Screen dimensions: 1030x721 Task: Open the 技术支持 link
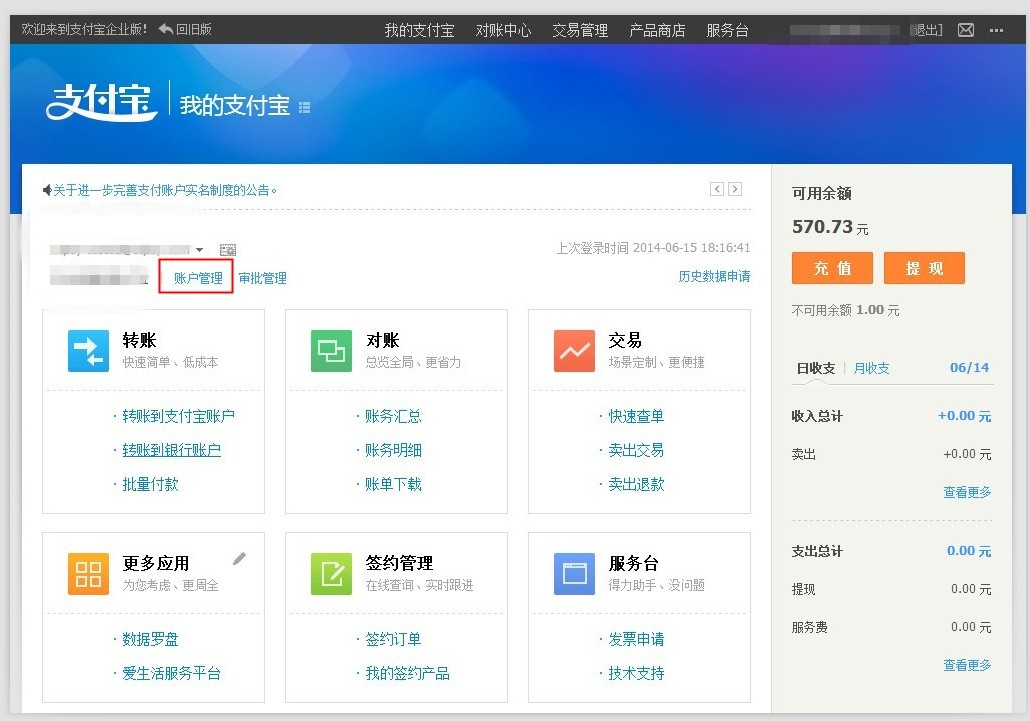click(x=637, y=674)
